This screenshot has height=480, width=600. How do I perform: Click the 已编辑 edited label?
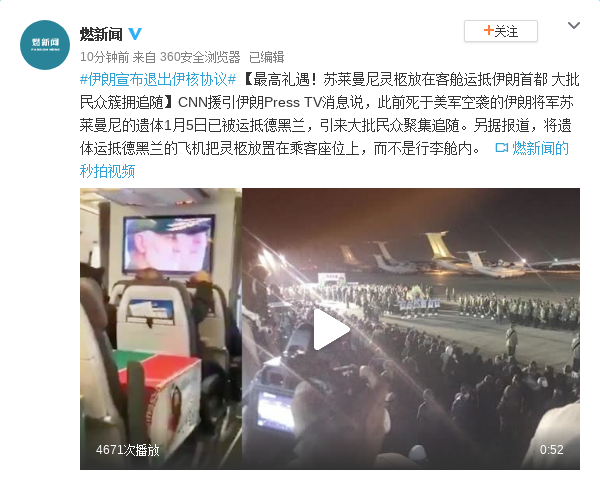(x=266, y=57)
